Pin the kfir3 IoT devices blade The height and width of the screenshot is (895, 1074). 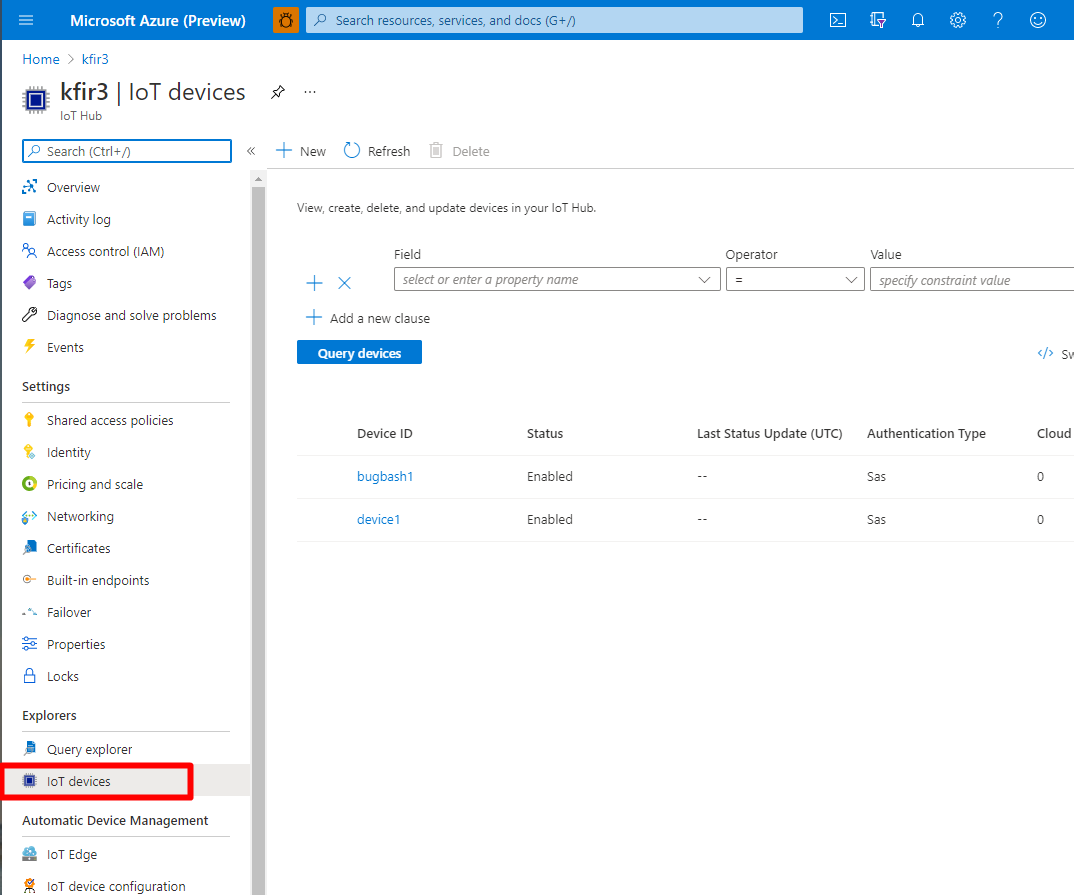pyautogui.click(x=277, y=92)
